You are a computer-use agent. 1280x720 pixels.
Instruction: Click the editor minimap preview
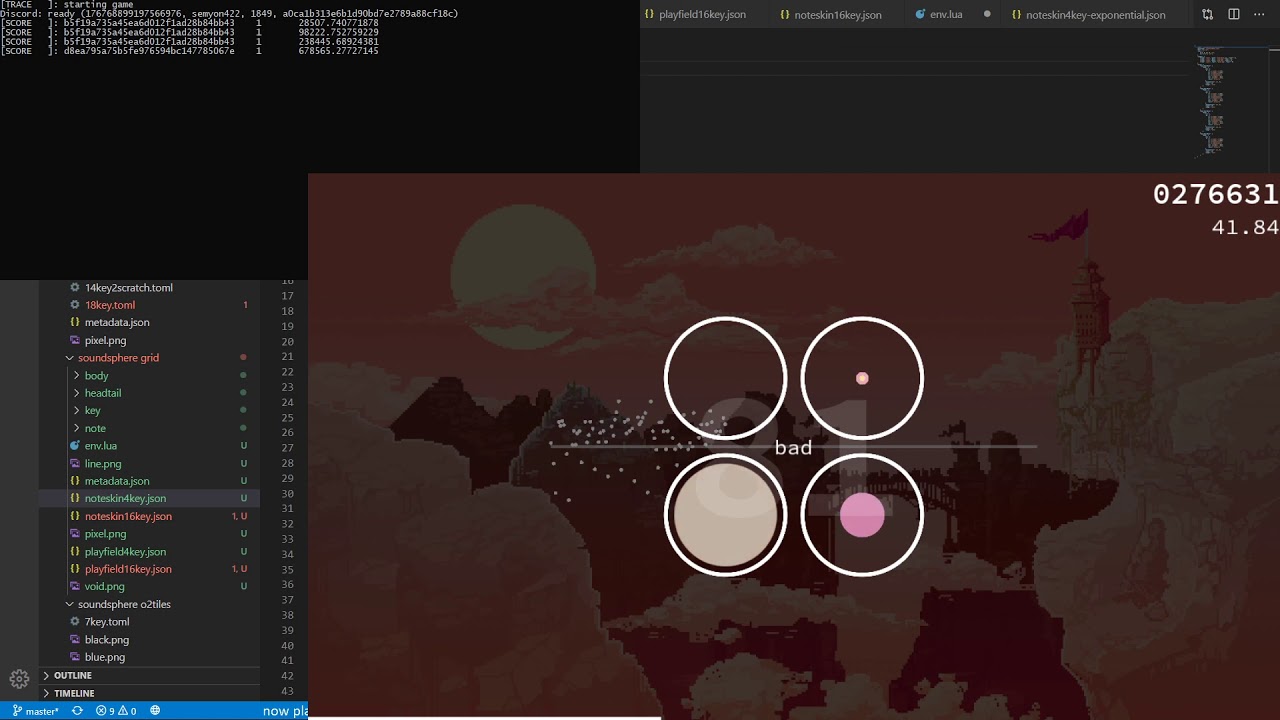tap(1218, 100)
